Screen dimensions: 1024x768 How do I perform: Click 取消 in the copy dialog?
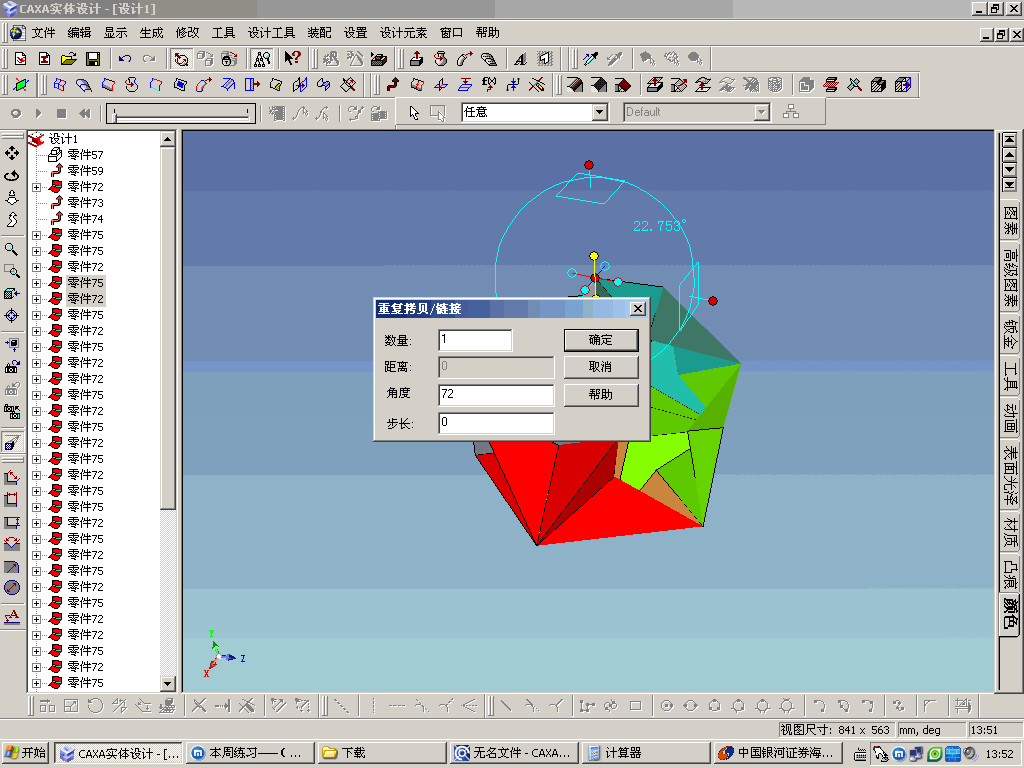point(601,367)
